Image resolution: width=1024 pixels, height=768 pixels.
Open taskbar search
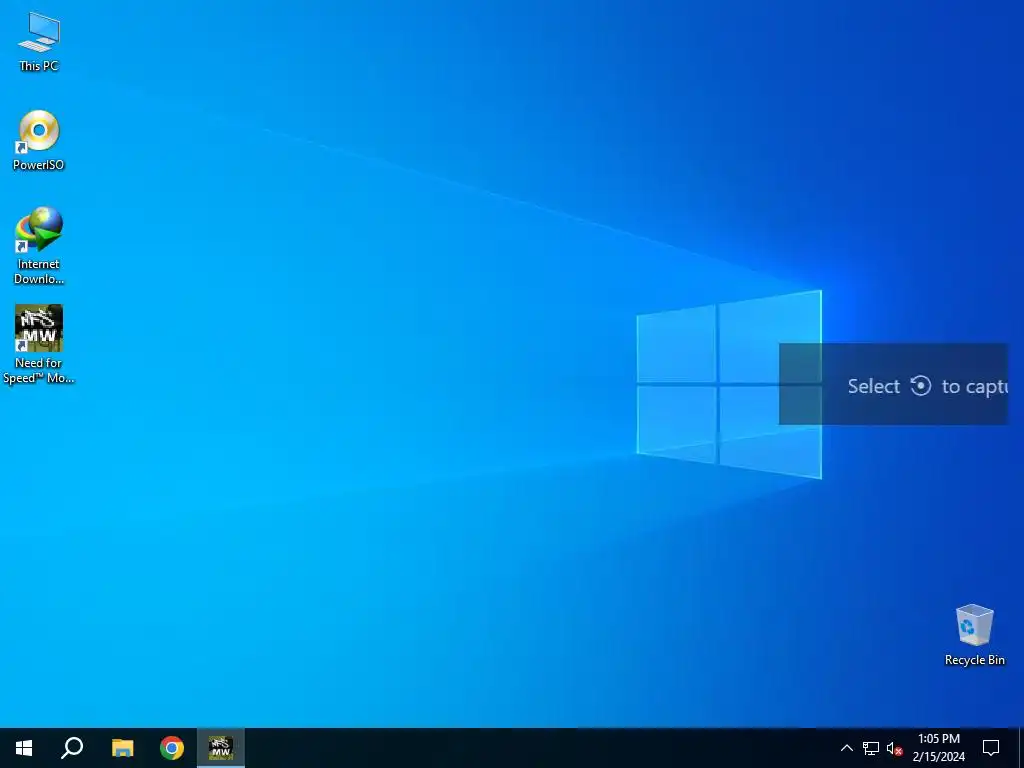pos(72,748)
